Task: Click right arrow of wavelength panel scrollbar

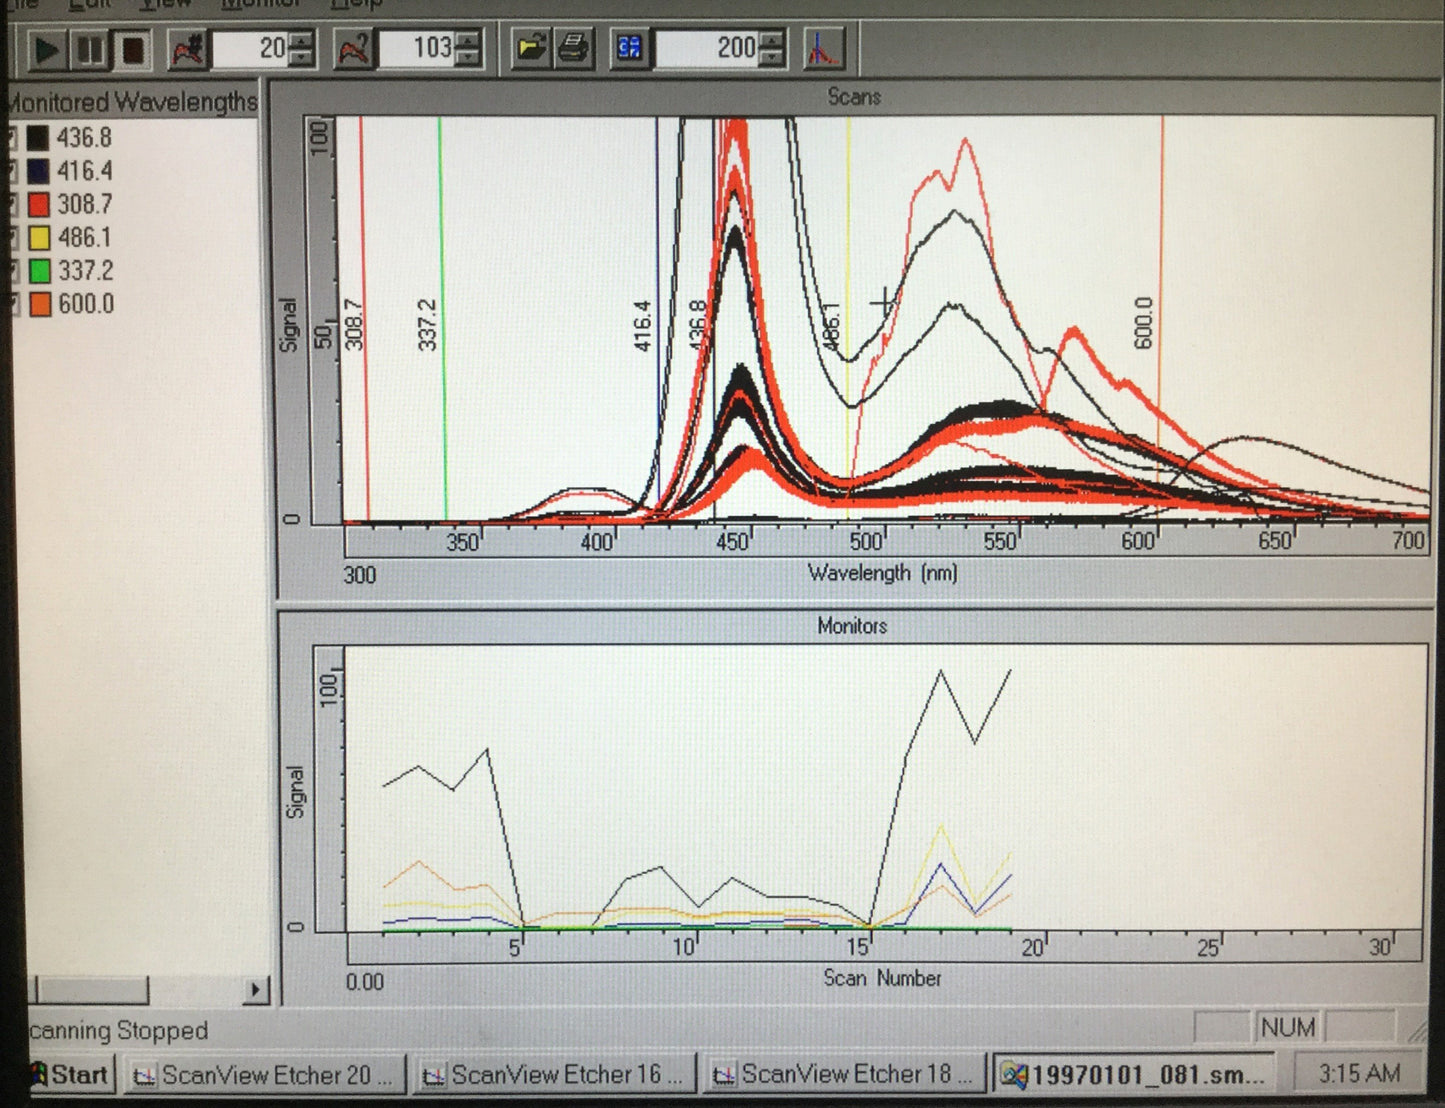Action: point(255,990)
